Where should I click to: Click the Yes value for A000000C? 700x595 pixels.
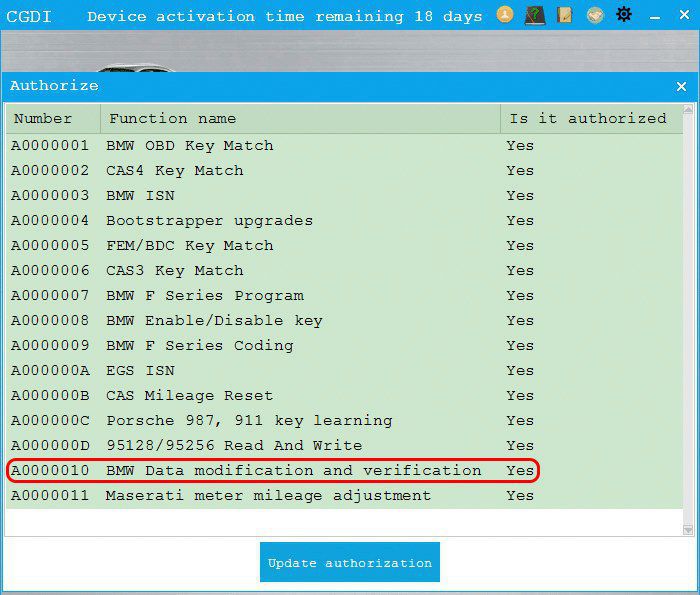click(x=520, y=420)
